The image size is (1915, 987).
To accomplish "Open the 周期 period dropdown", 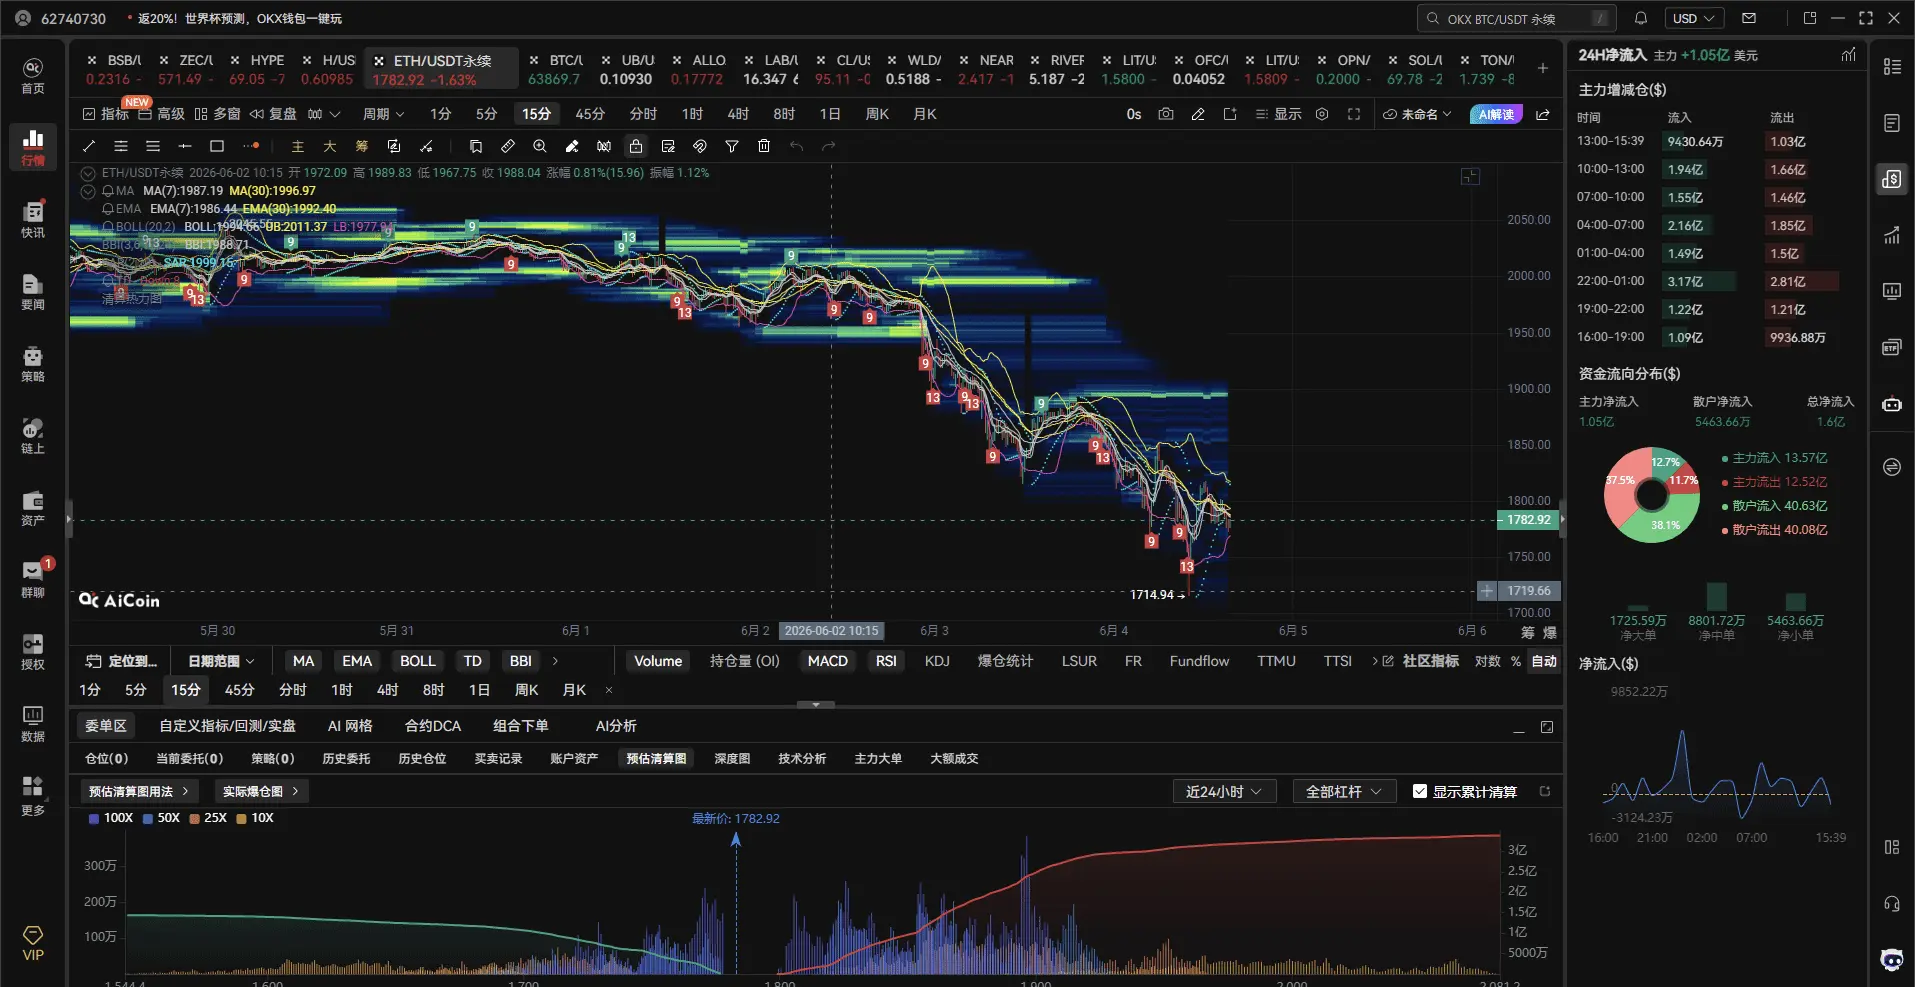I will tap(383, 114).
